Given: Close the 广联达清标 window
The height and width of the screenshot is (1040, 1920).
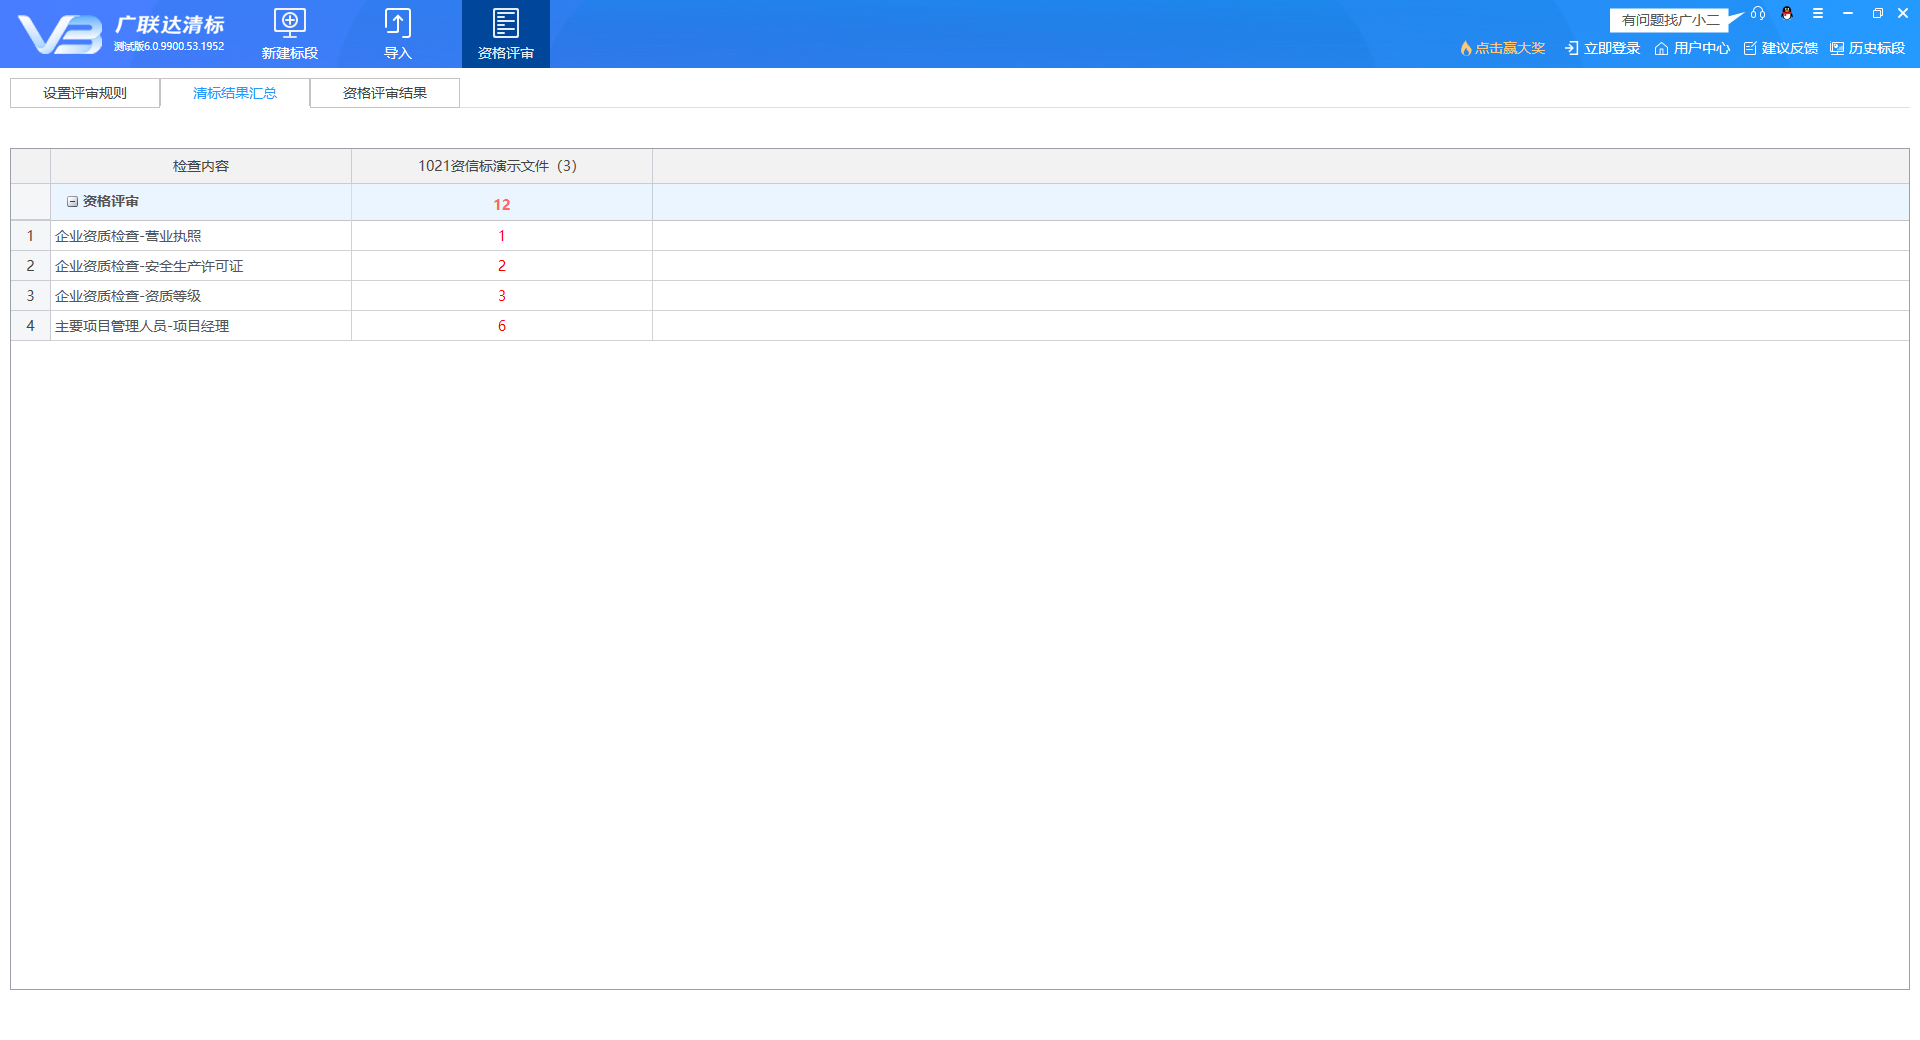Looking at the screenshot, I should (x=1903, y=13).
